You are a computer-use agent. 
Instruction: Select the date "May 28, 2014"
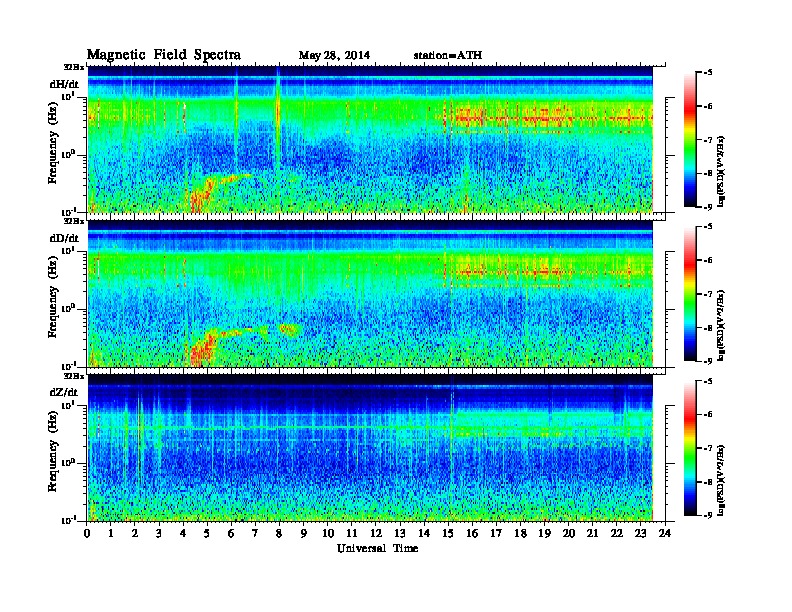click(334, 56)
